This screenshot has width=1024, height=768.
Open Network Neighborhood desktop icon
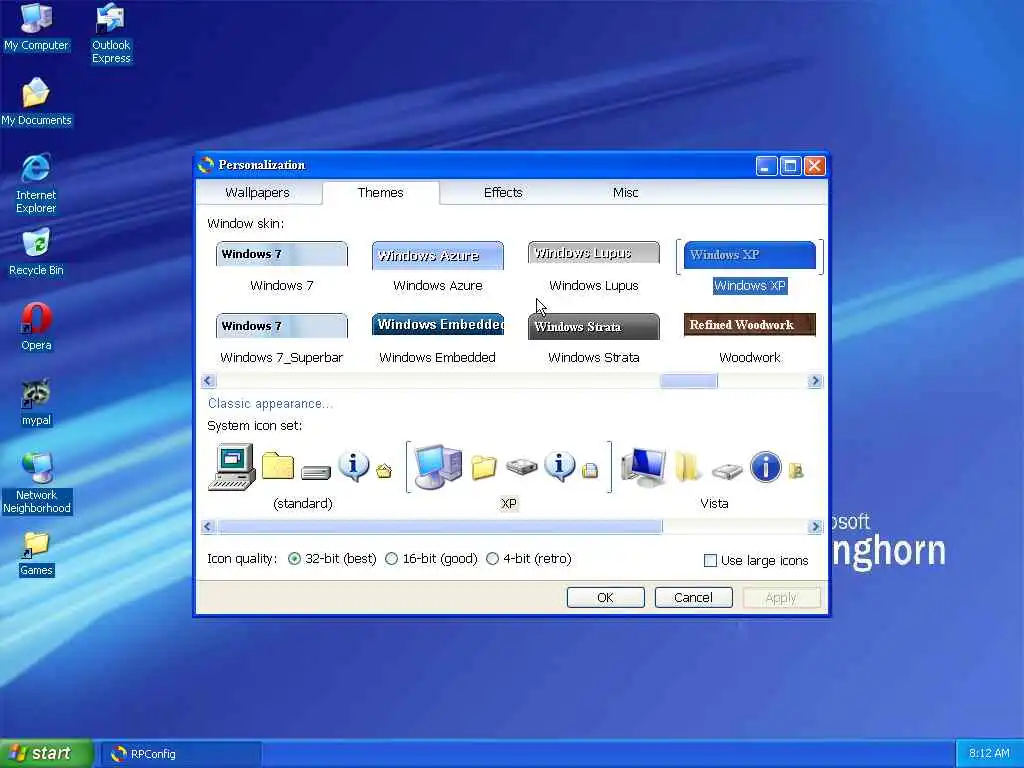click(x=37, y=483)
